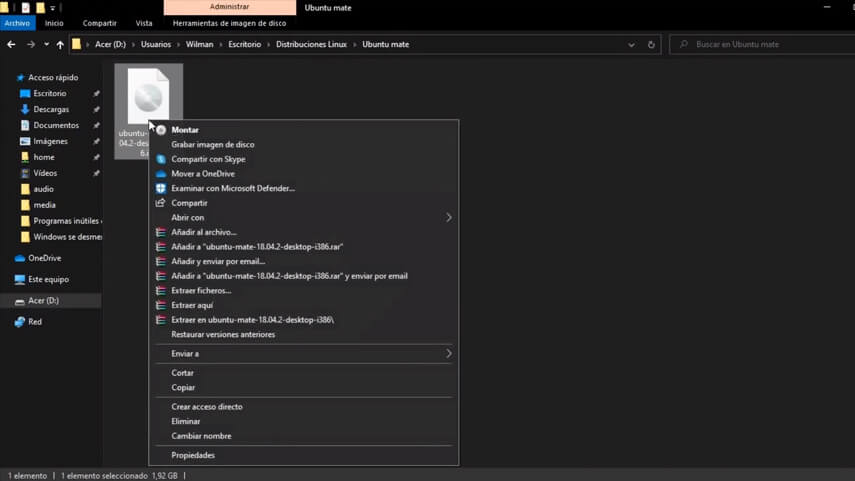Click the Administrar contextual tab
Screen dimensions: 855x481
coord(230,7)
